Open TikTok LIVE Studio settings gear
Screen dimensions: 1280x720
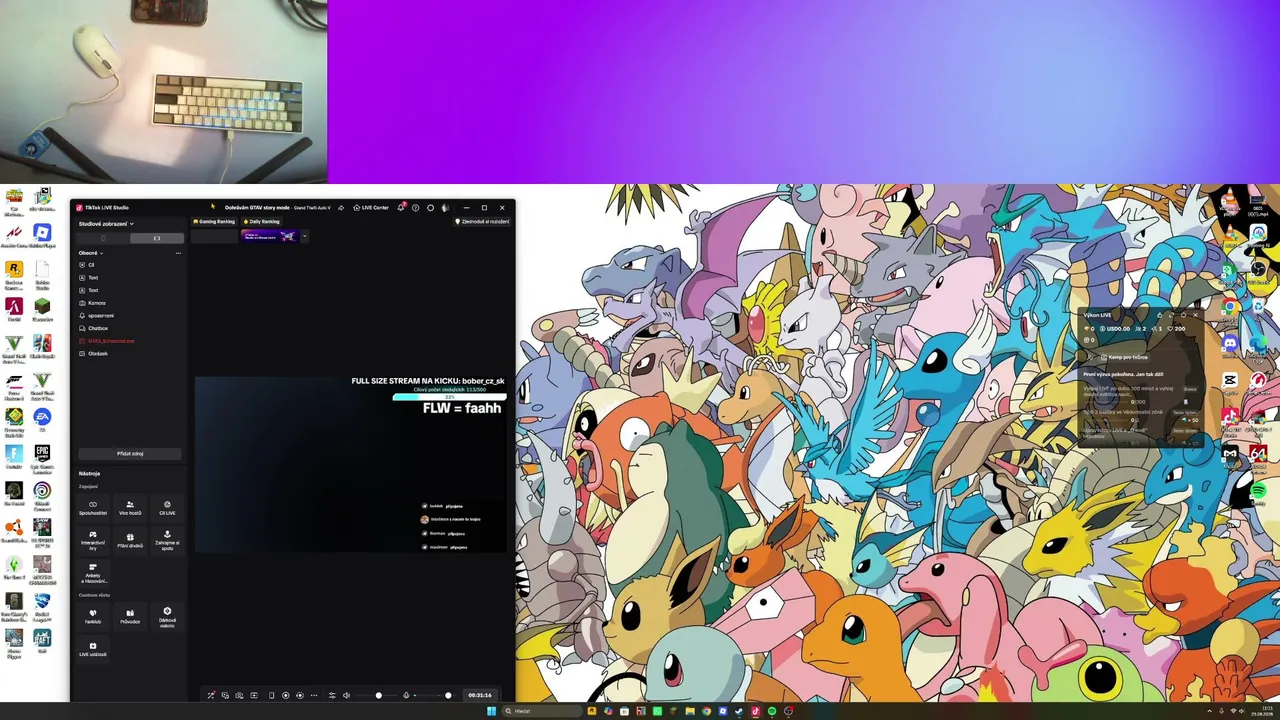click(431, 207)
